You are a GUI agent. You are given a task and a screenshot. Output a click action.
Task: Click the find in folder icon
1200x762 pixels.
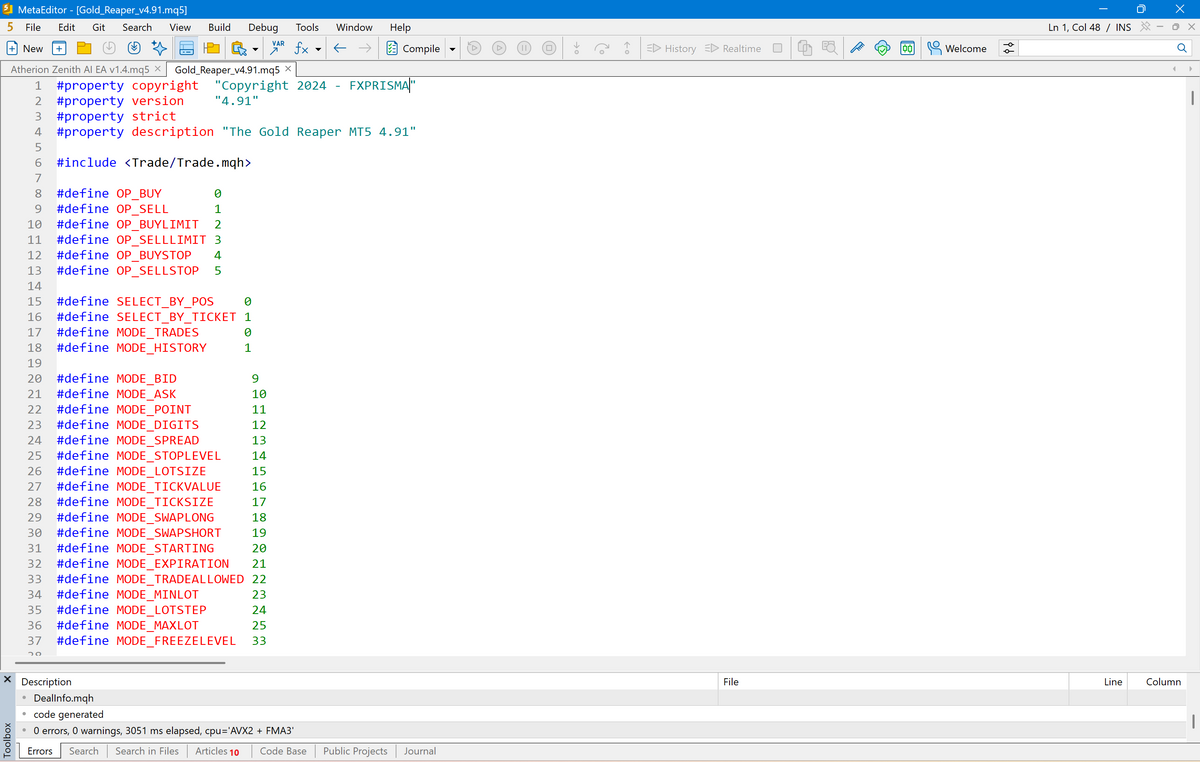pos(238,48)
